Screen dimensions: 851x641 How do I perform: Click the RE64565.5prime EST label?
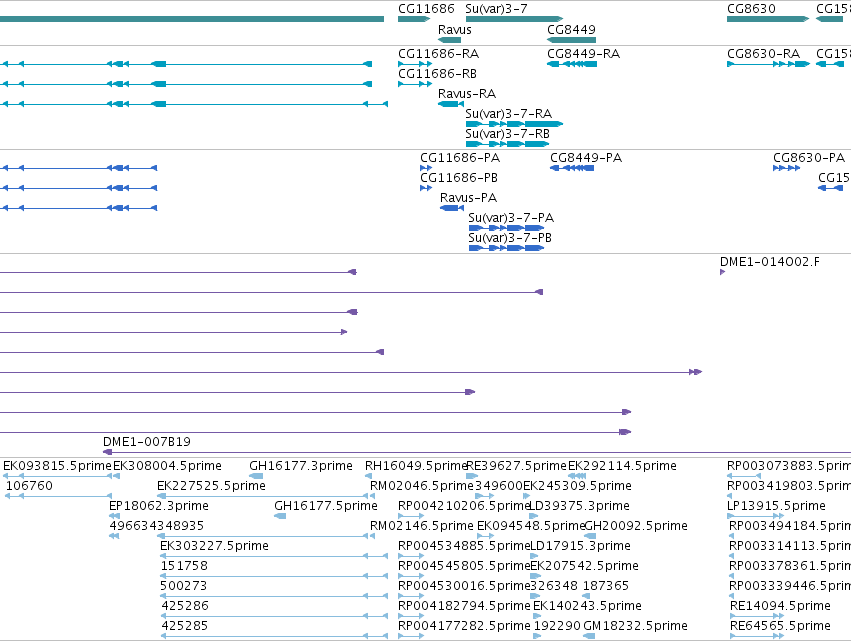[x=780, y=626]
